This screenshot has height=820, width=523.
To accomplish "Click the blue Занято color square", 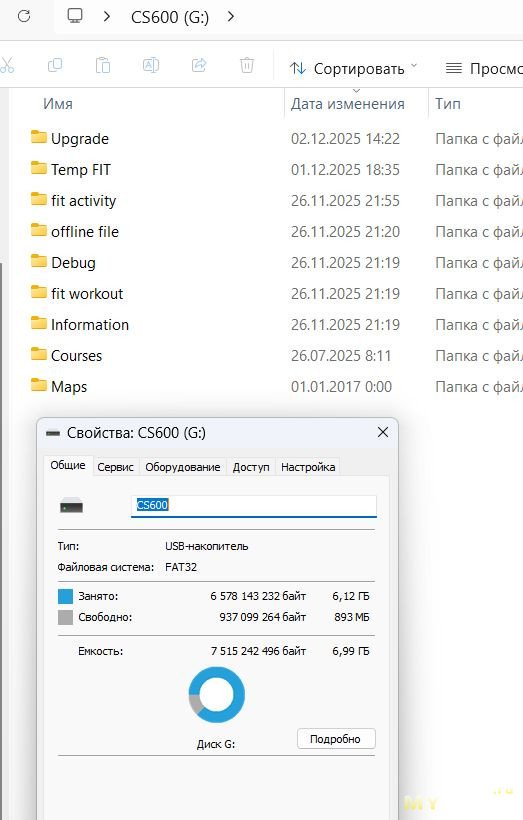I will click(x=65, y=596).
